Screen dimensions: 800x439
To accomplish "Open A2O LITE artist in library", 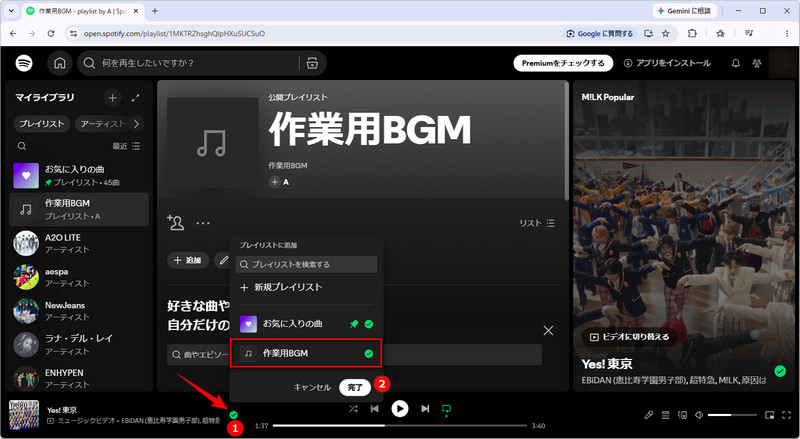I will (x=79, y=243).
